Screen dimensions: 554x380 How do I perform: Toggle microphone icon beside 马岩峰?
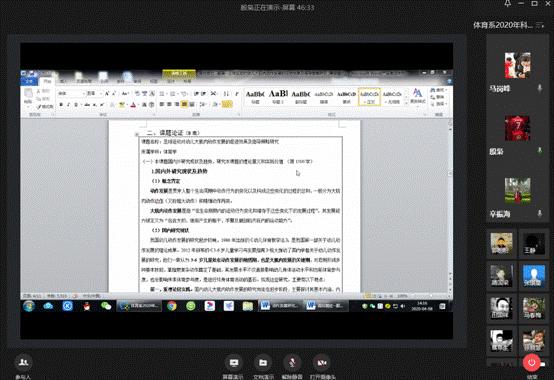click(x=540, y=88)
